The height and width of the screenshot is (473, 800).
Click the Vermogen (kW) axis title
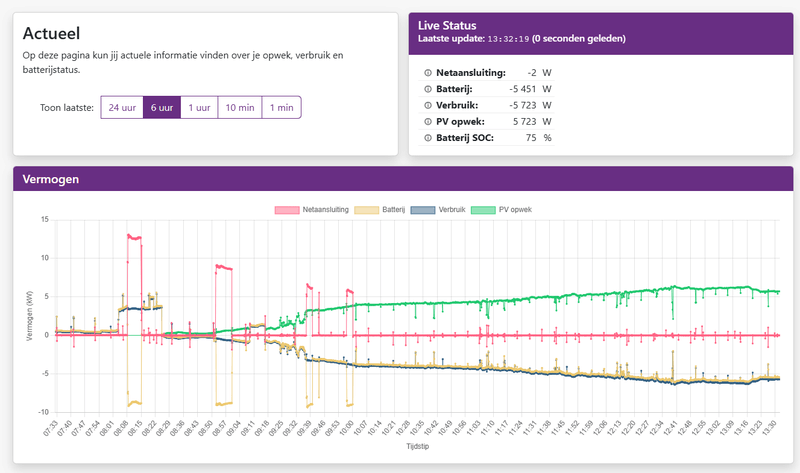(x=29, y=316)
